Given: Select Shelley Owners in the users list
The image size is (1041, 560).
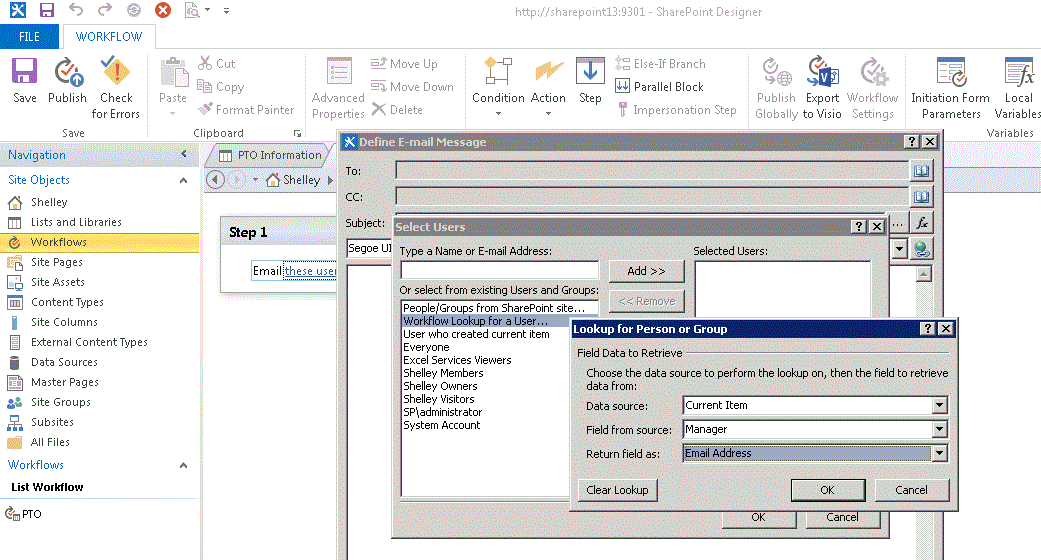Looking at the screenshot, I should [440, 386].
